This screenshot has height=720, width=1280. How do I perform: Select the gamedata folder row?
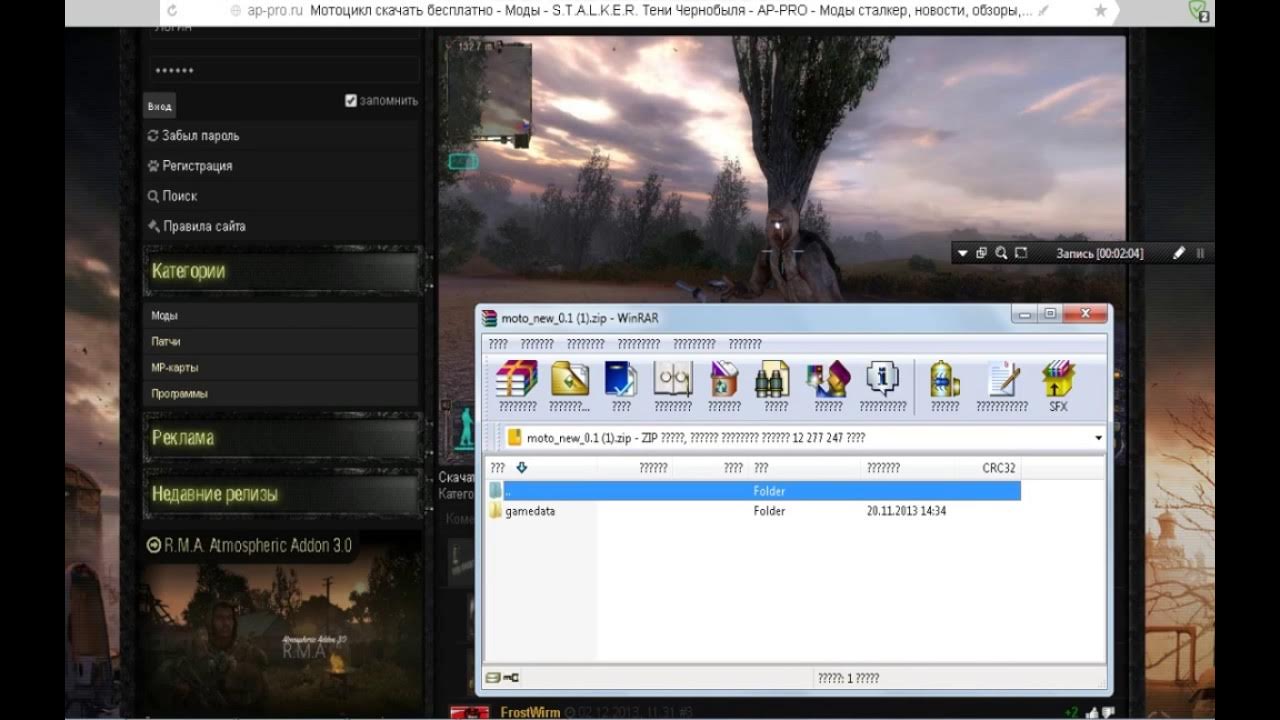(753, 511)
